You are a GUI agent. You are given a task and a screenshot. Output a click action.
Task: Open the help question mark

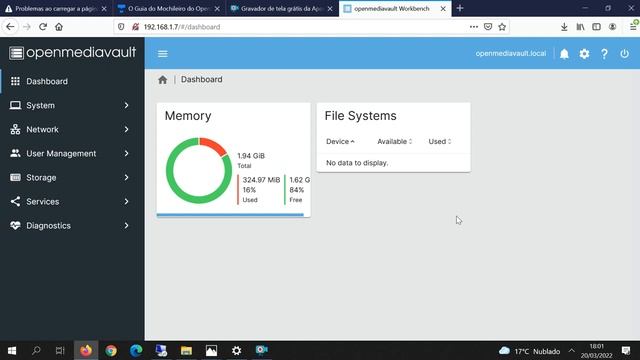coord(604,54)
